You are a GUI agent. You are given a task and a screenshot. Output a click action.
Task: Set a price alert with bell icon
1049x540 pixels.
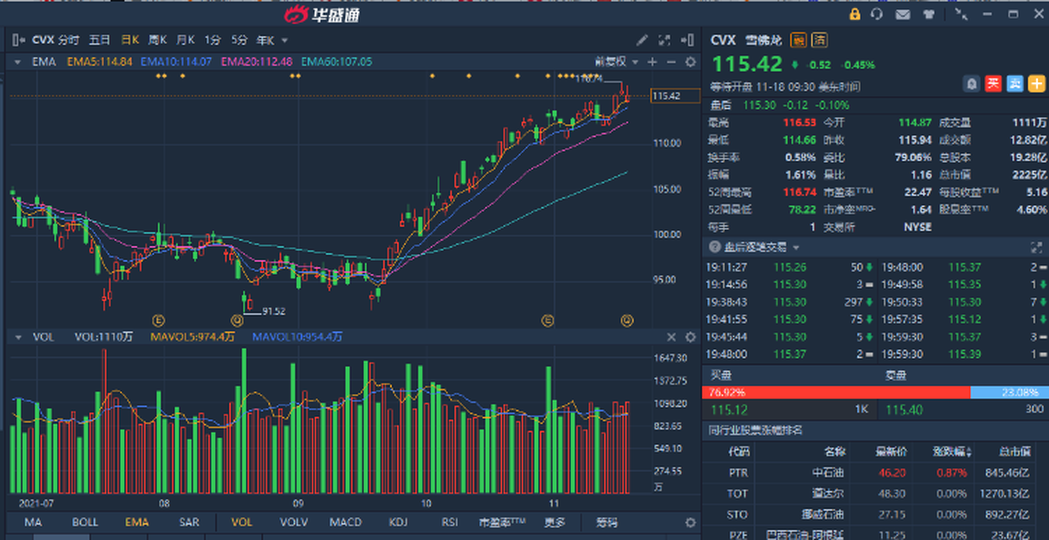[971, 83]
